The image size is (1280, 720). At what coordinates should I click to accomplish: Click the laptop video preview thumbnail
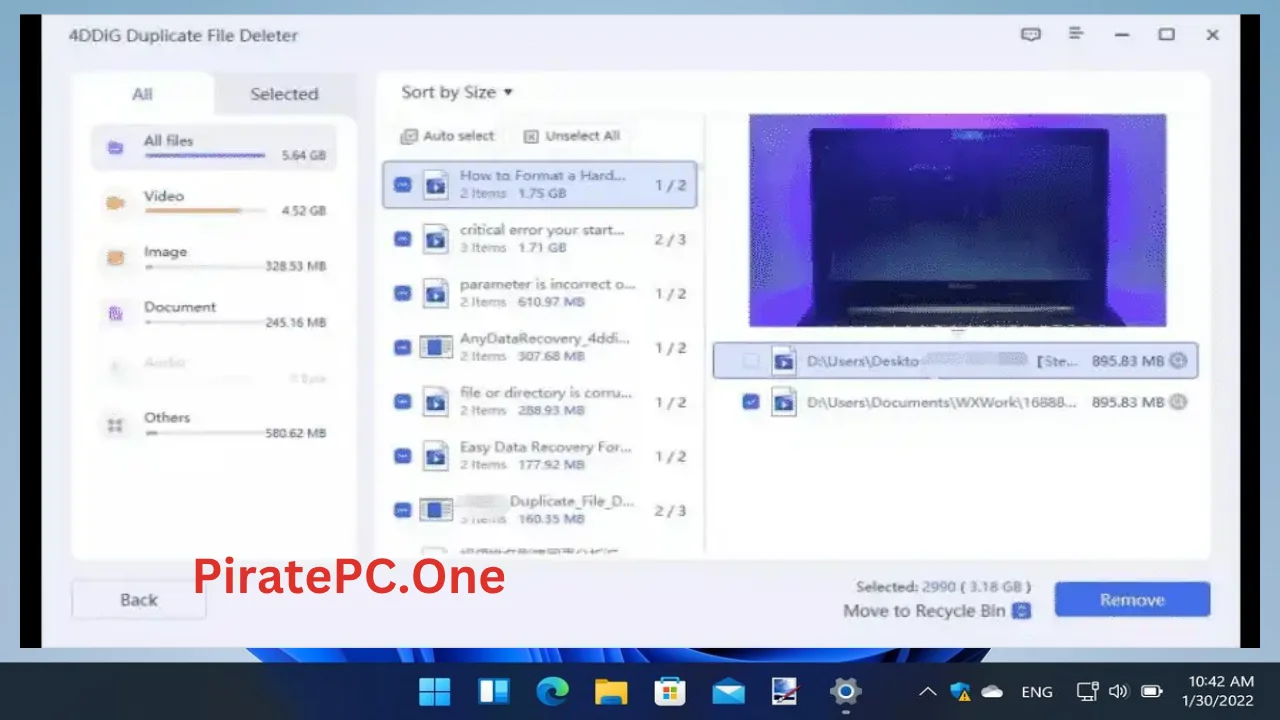(x=957, y=220)
